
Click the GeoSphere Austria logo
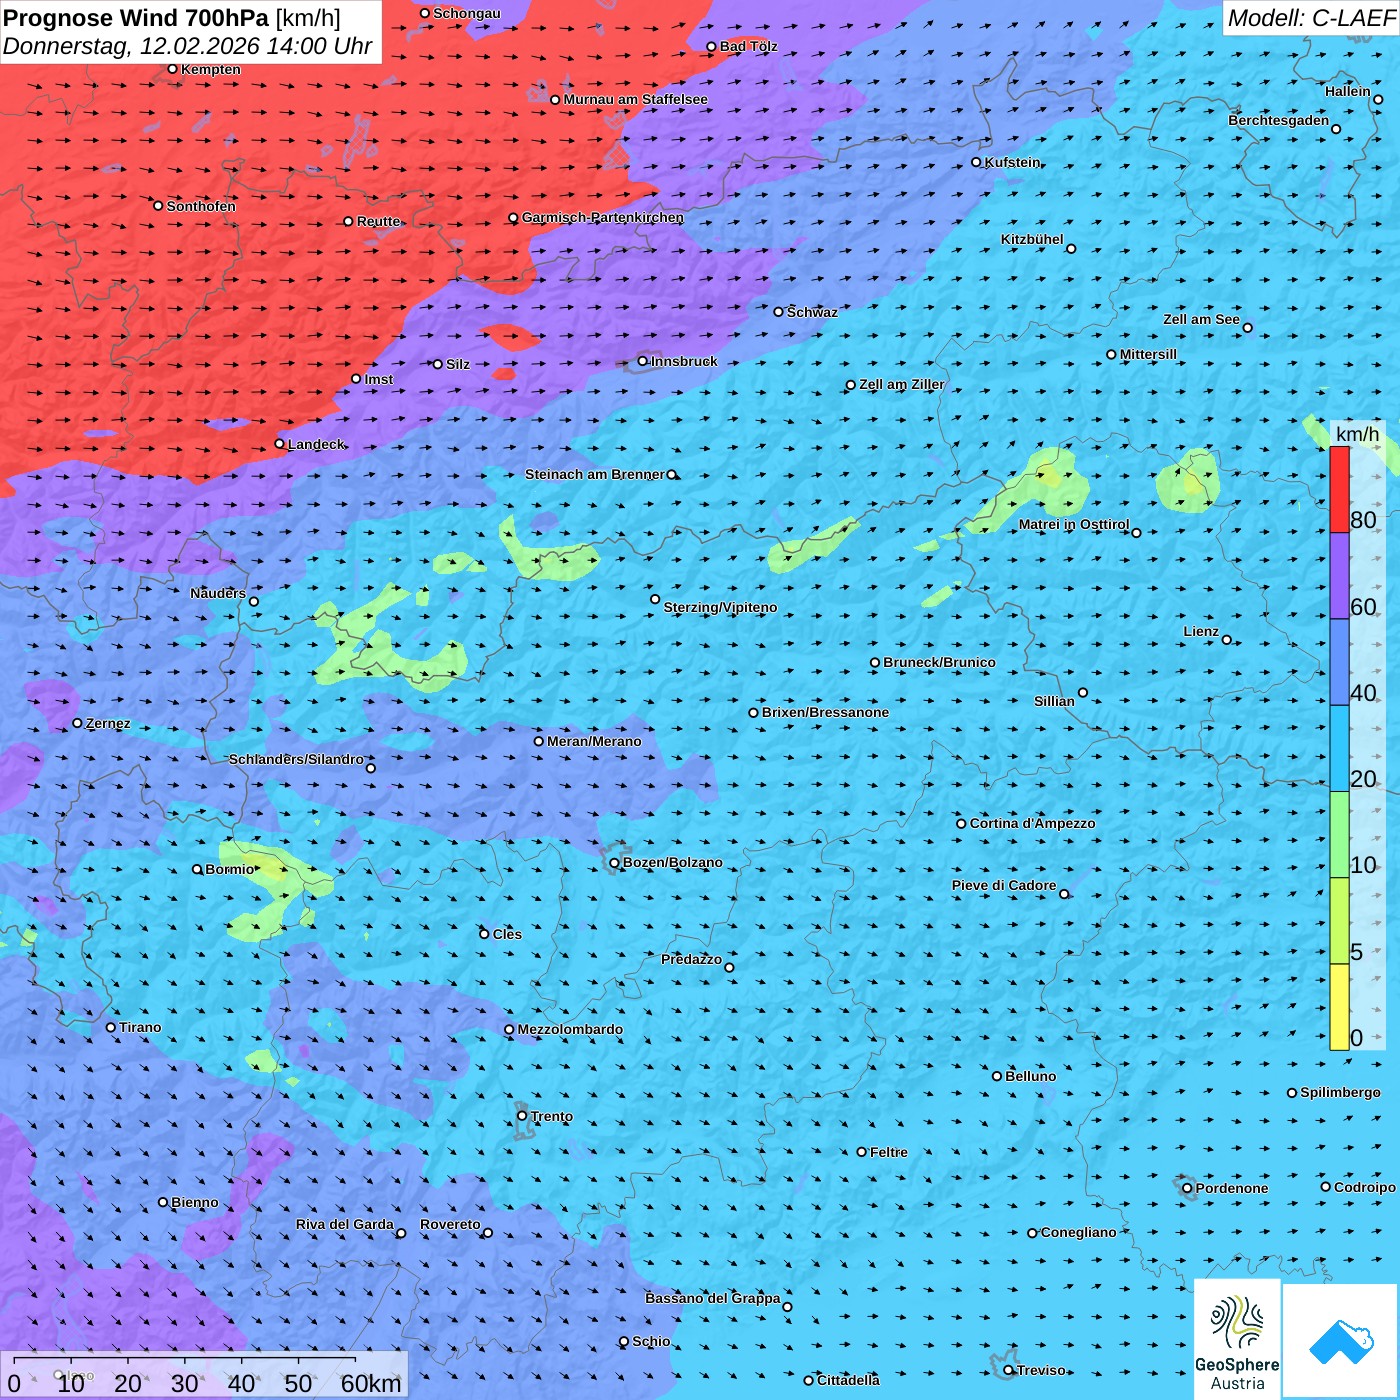point(1237,1339)
